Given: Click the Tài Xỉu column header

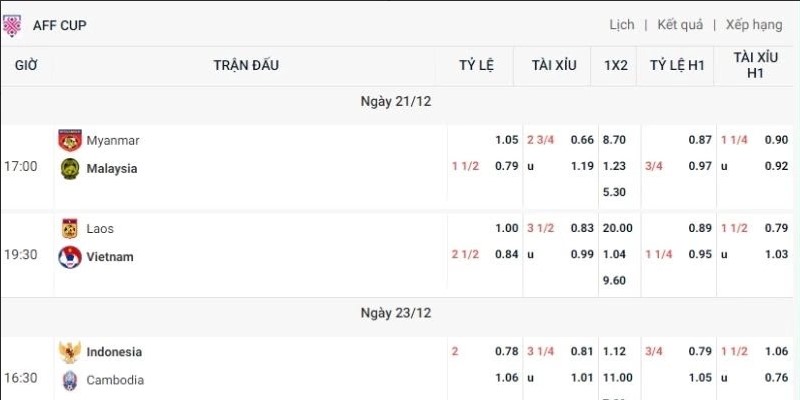Looking at the screenshot, I should [x=555, y=65].
